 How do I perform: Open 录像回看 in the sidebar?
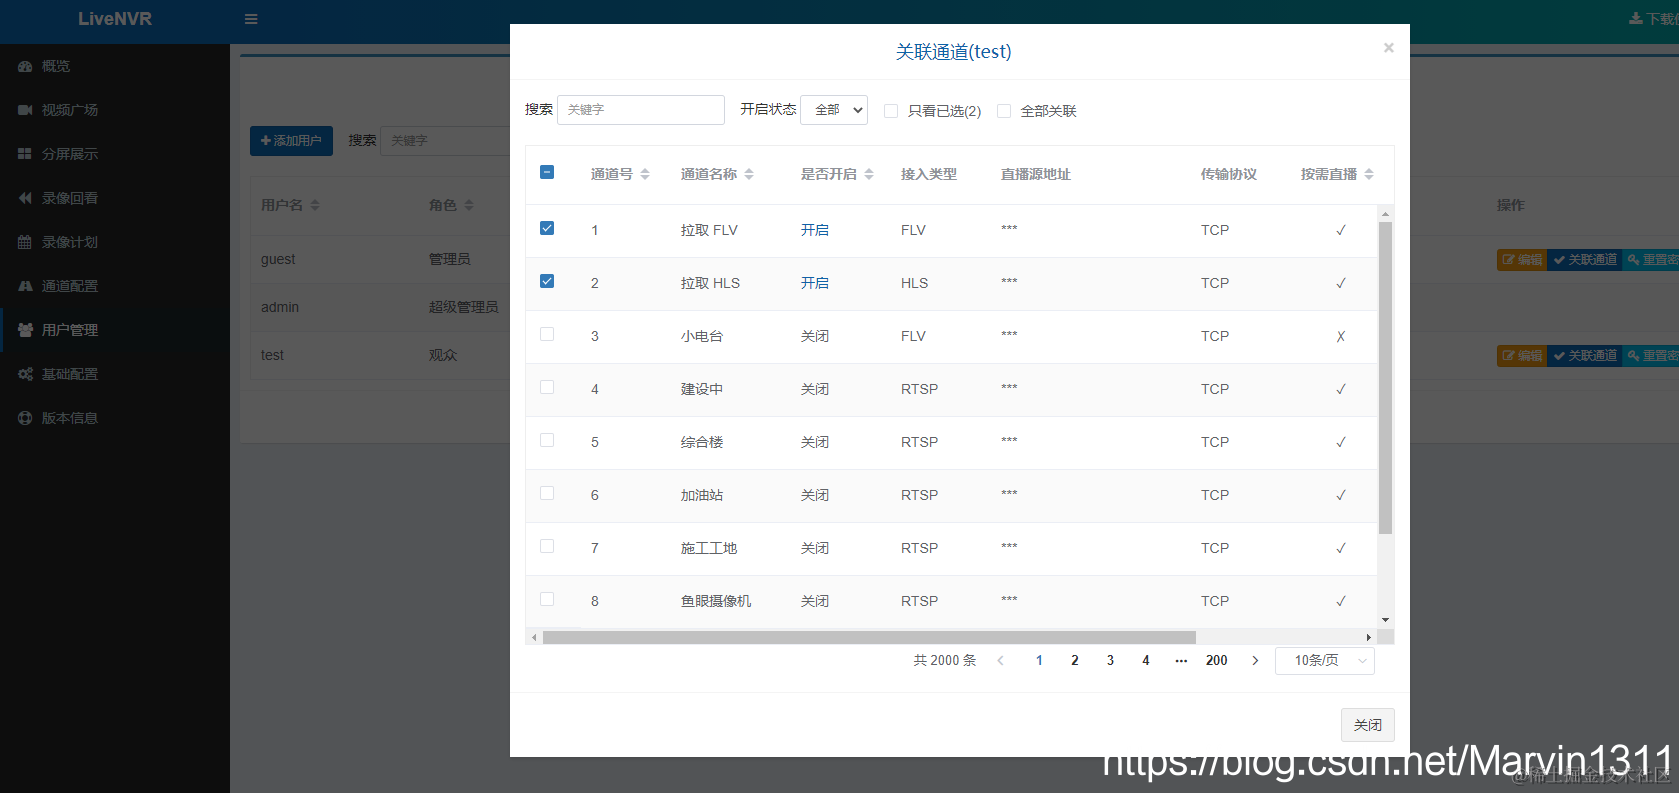coord(70,198)
